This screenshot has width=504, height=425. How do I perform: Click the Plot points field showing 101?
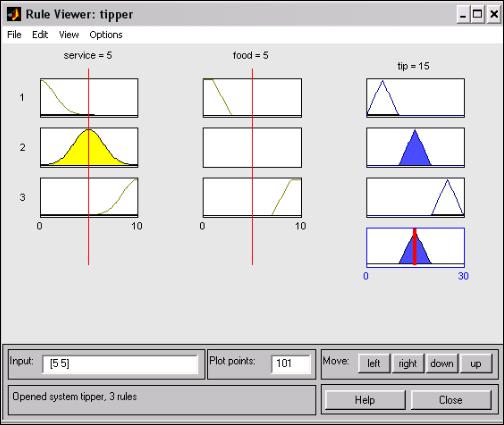click(291, 364)
